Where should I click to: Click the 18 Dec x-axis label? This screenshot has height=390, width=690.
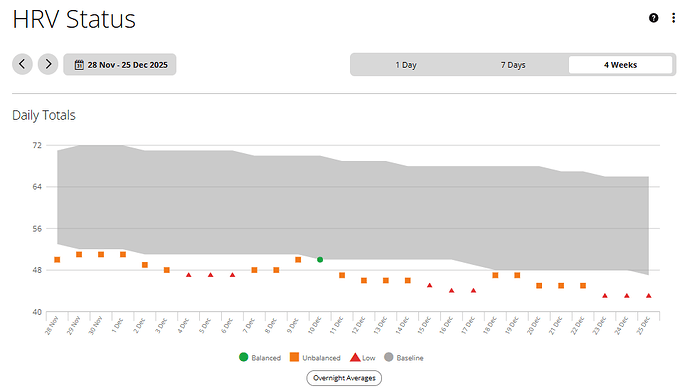(x=489, y=326)
